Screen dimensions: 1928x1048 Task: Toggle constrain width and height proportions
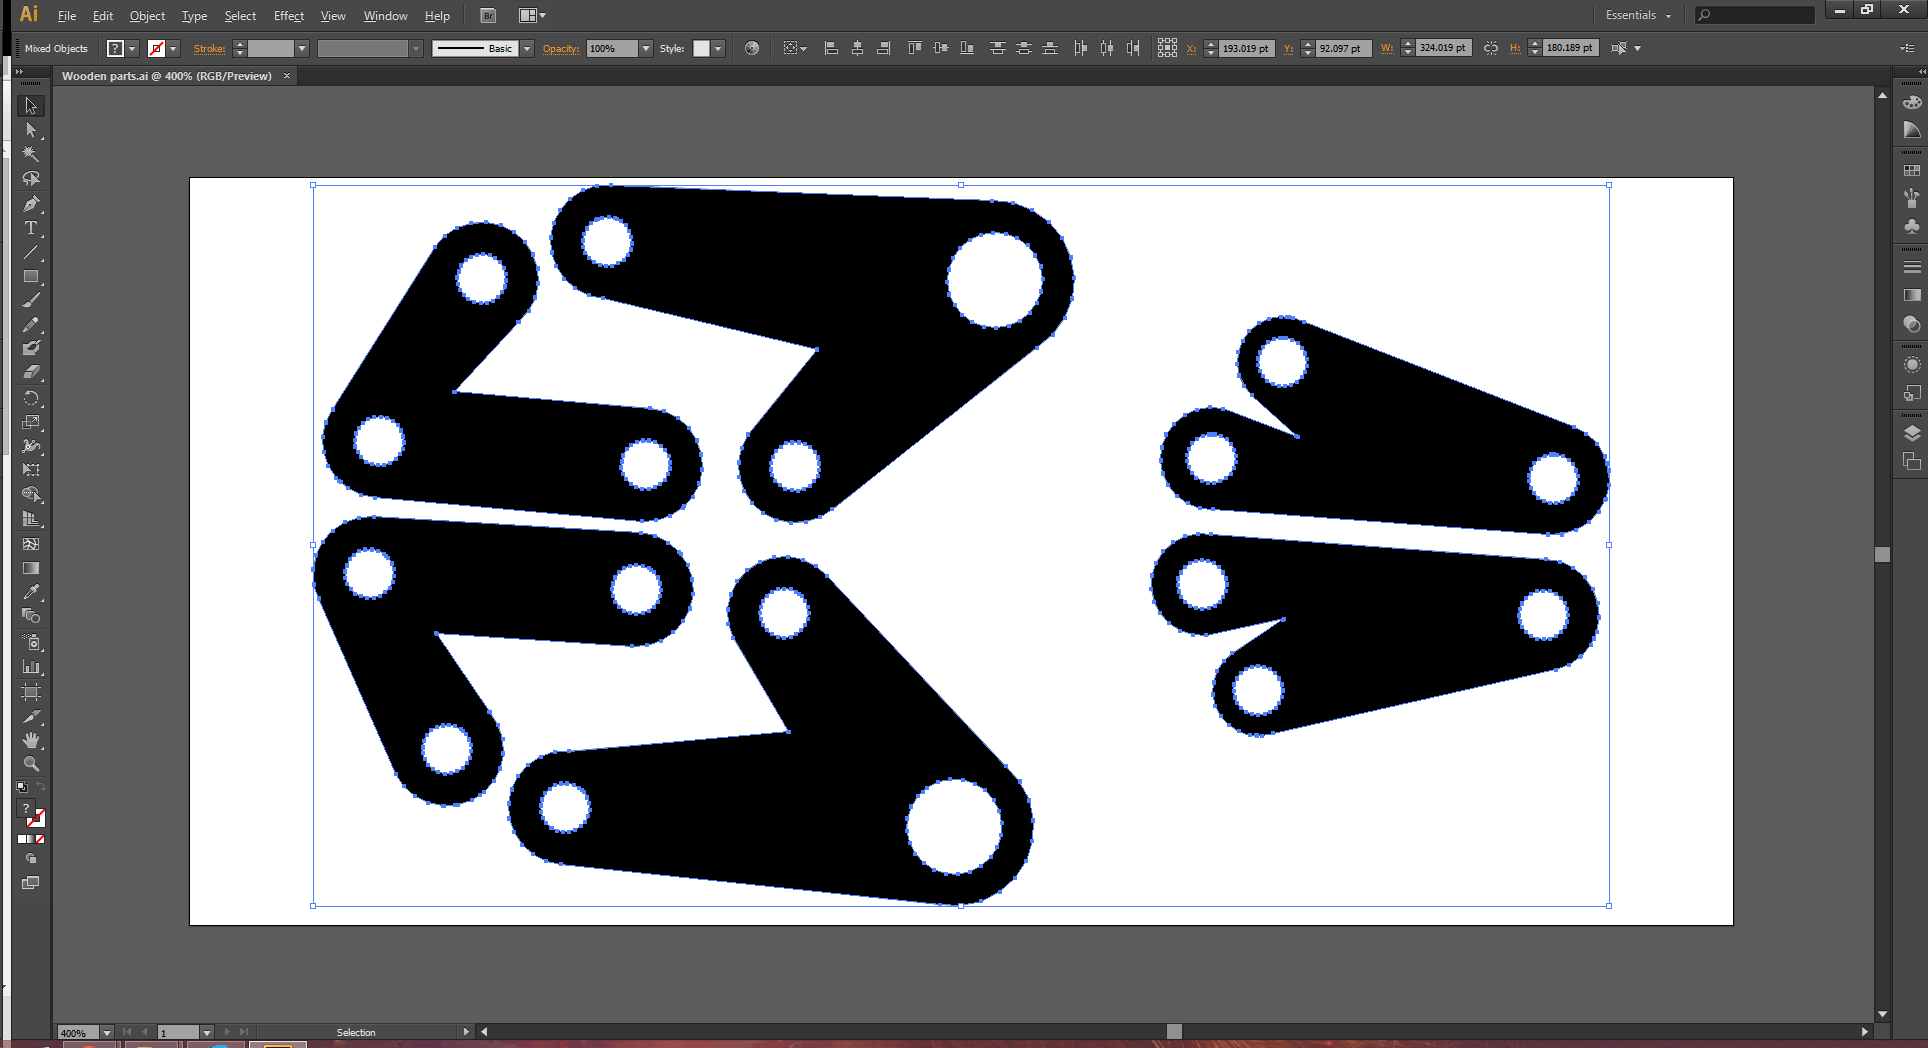click(1491, 48)
